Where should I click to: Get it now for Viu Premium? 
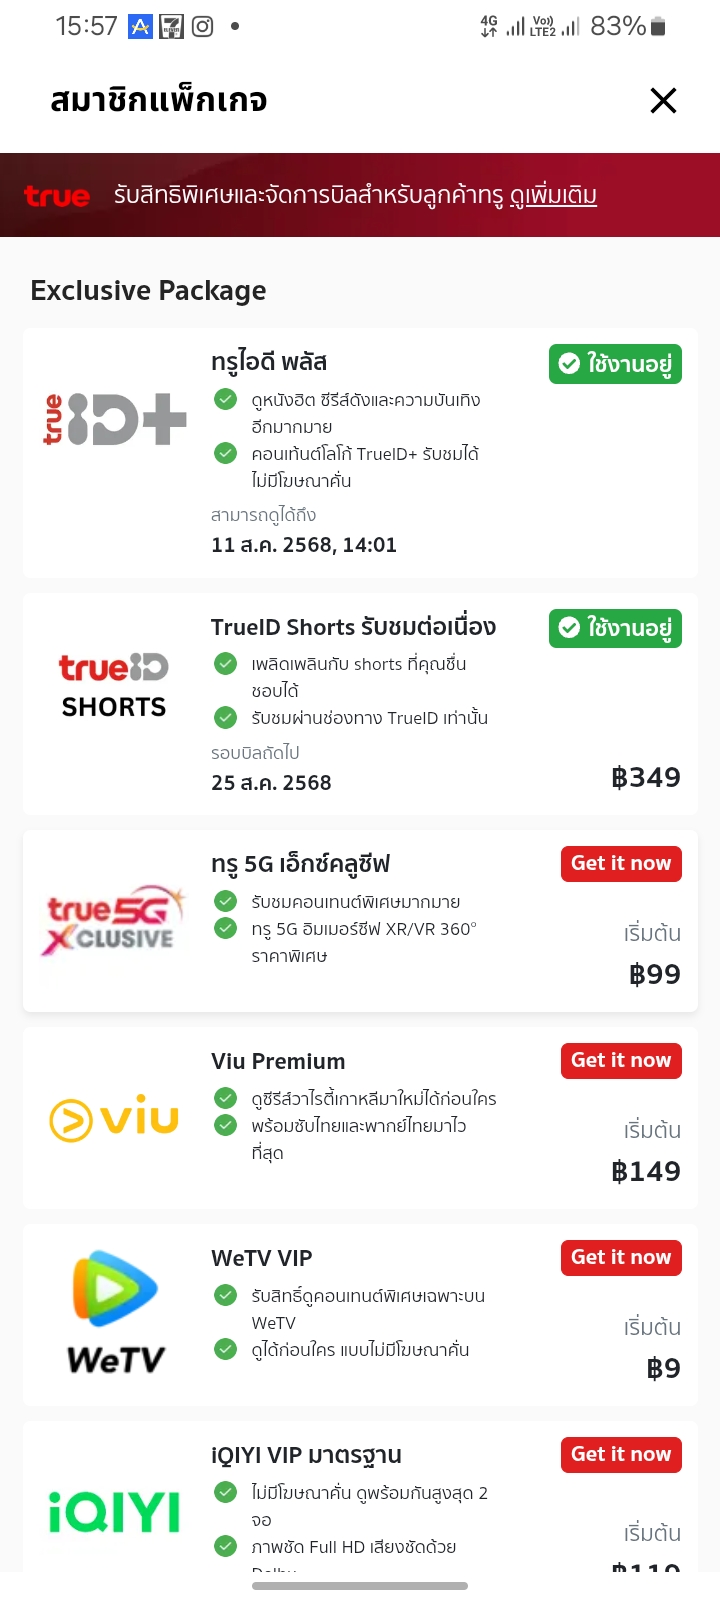(x=621, y=1060)
